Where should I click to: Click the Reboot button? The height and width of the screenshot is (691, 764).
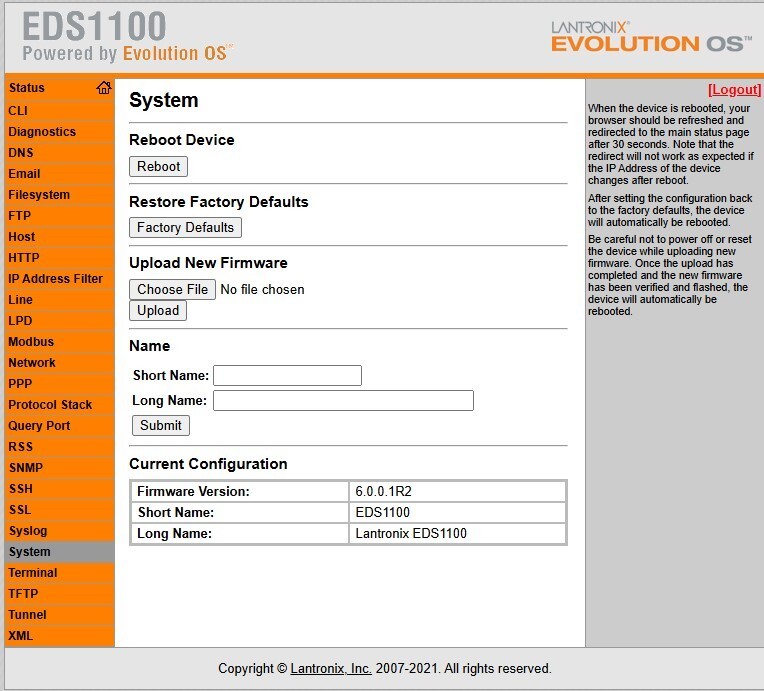(x=158, y=167)
